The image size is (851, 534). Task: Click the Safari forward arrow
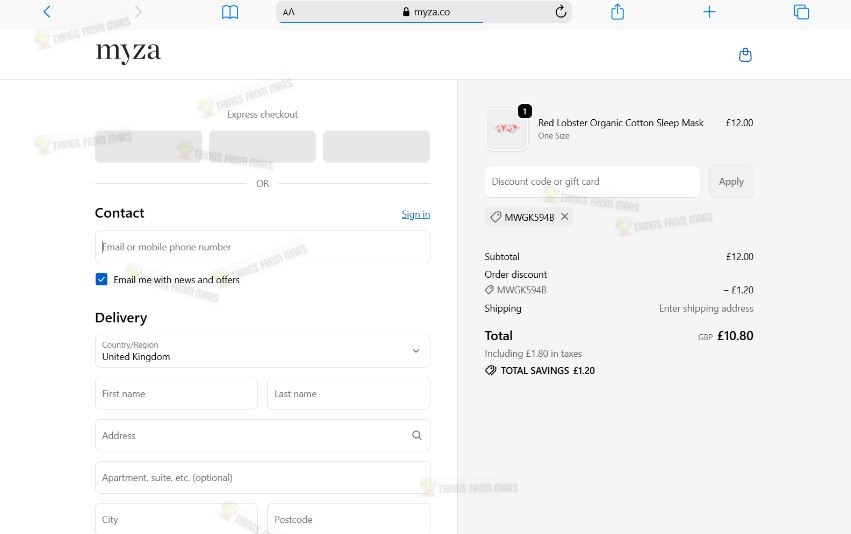click(138, 11)
